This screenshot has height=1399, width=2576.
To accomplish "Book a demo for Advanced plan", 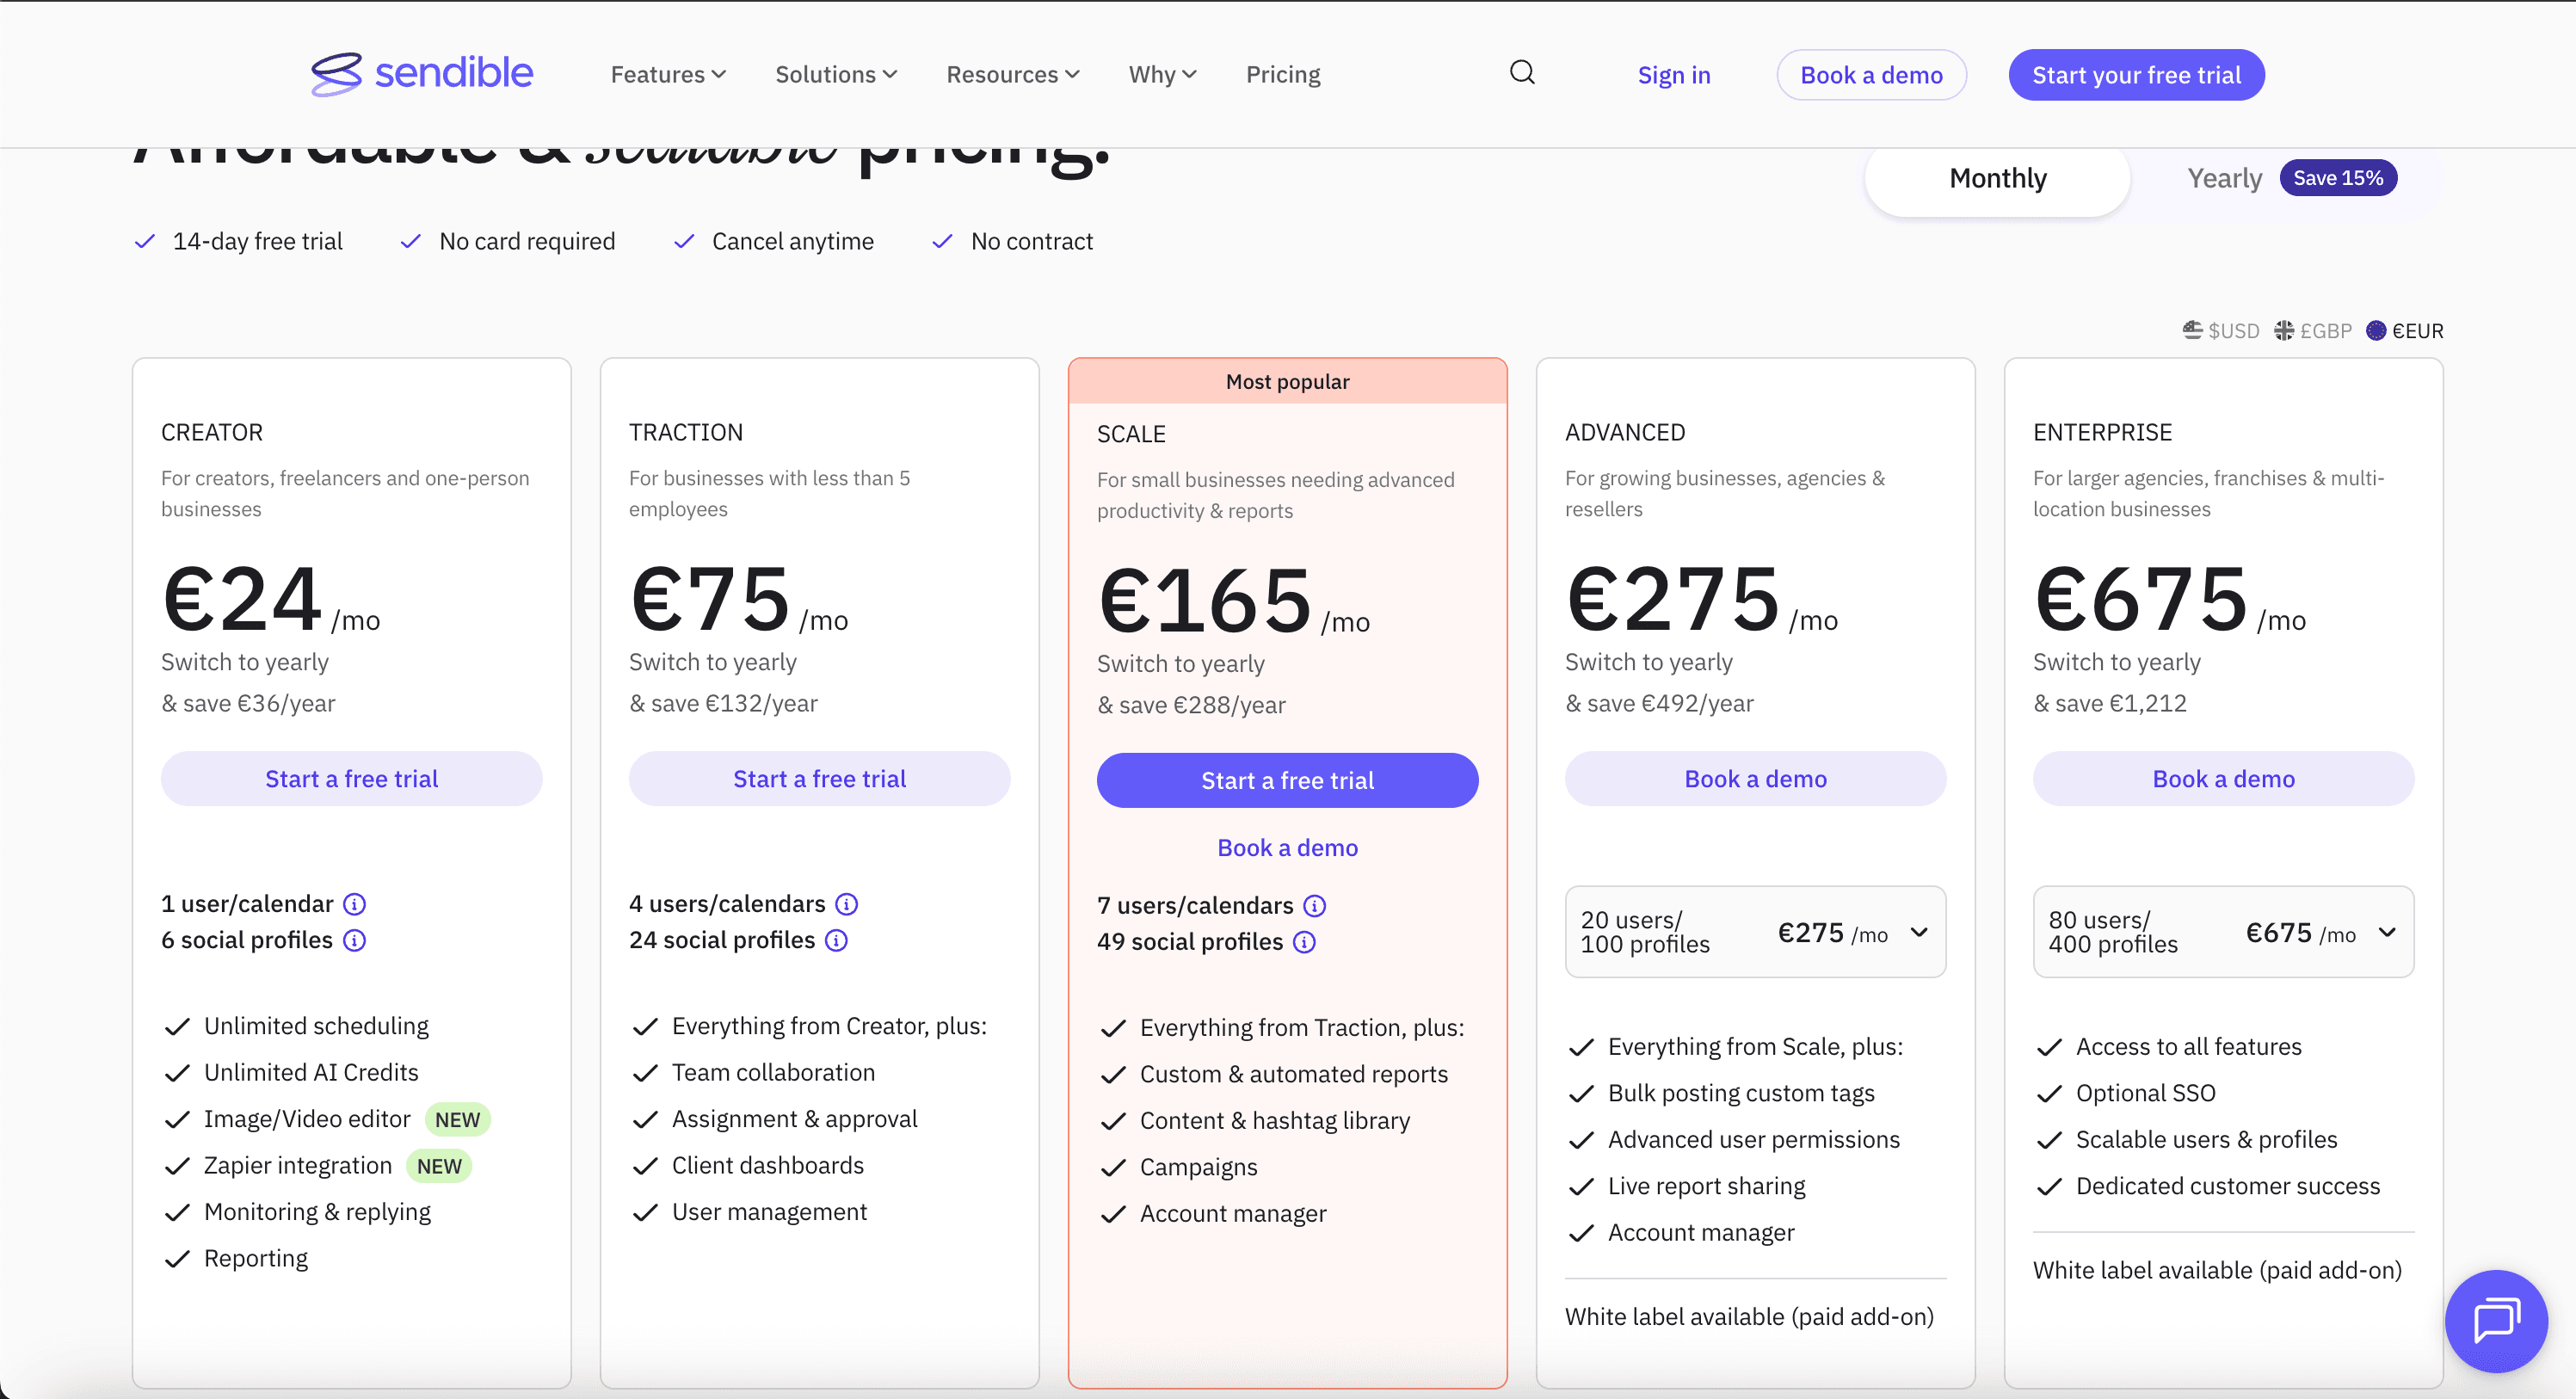I will pyautogui.click(x=1755, y=778).
